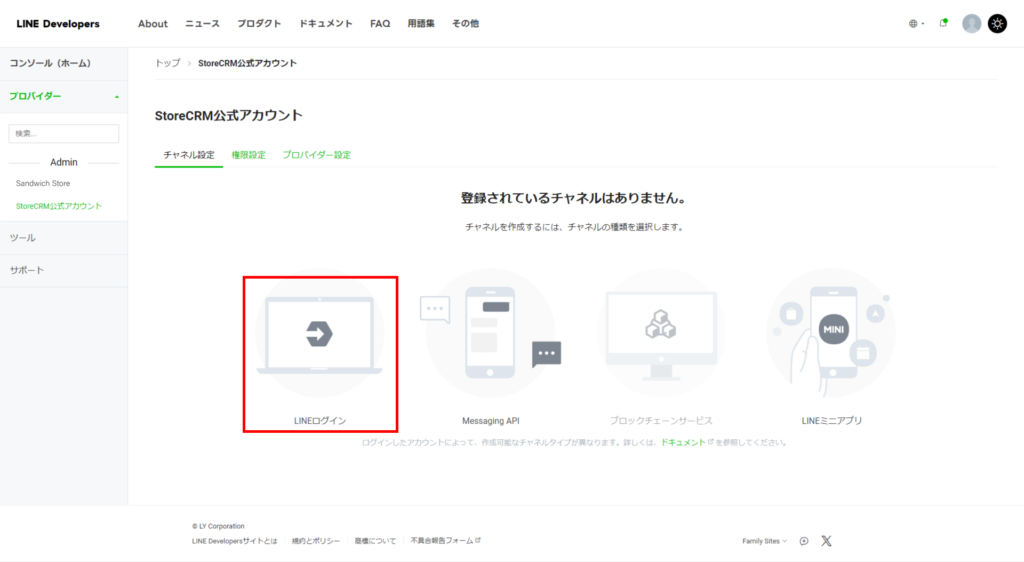The width and height of the screenshot is (1024, 562).
Task: Open the FAQ menu item
Action: tap(380, 23)
